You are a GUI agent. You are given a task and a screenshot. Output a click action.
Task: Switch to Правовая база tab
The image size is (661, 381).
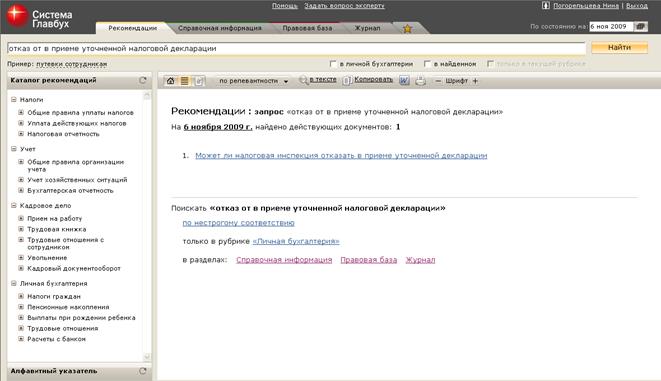point(307,28)
